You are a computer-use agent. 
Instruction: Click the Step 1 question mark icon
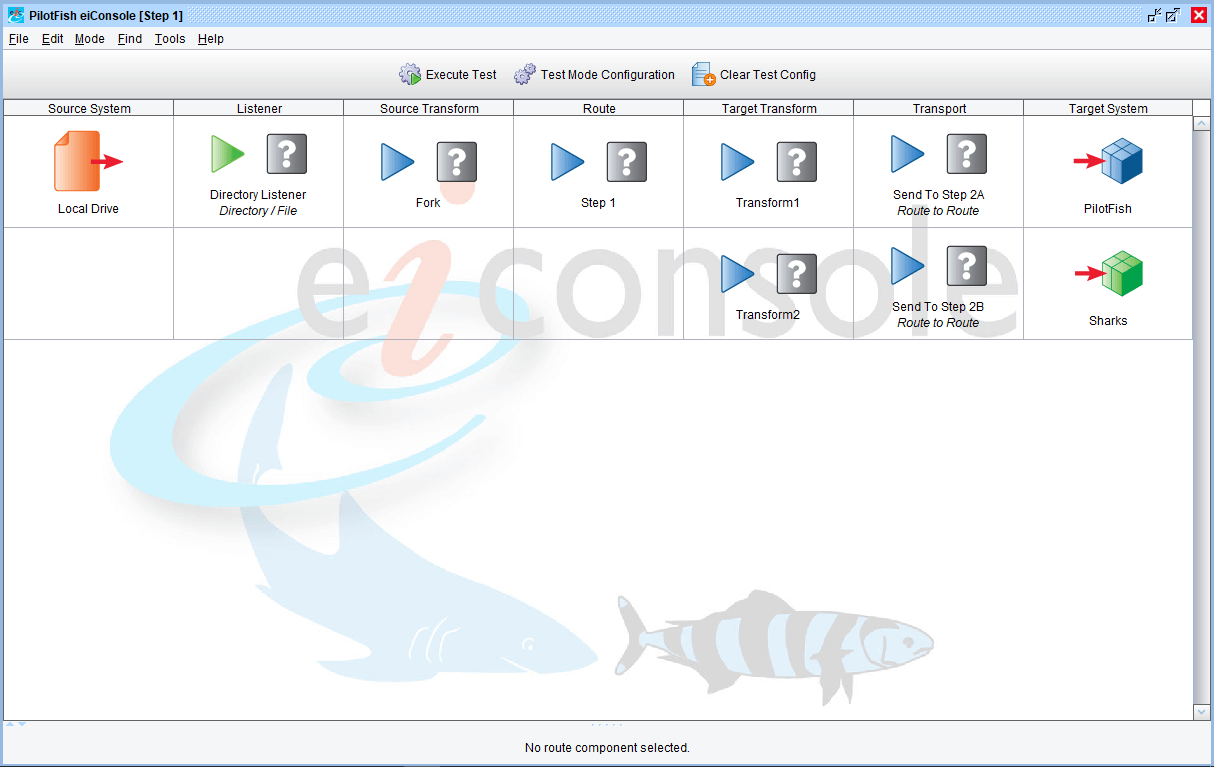[x=627, y=162]
